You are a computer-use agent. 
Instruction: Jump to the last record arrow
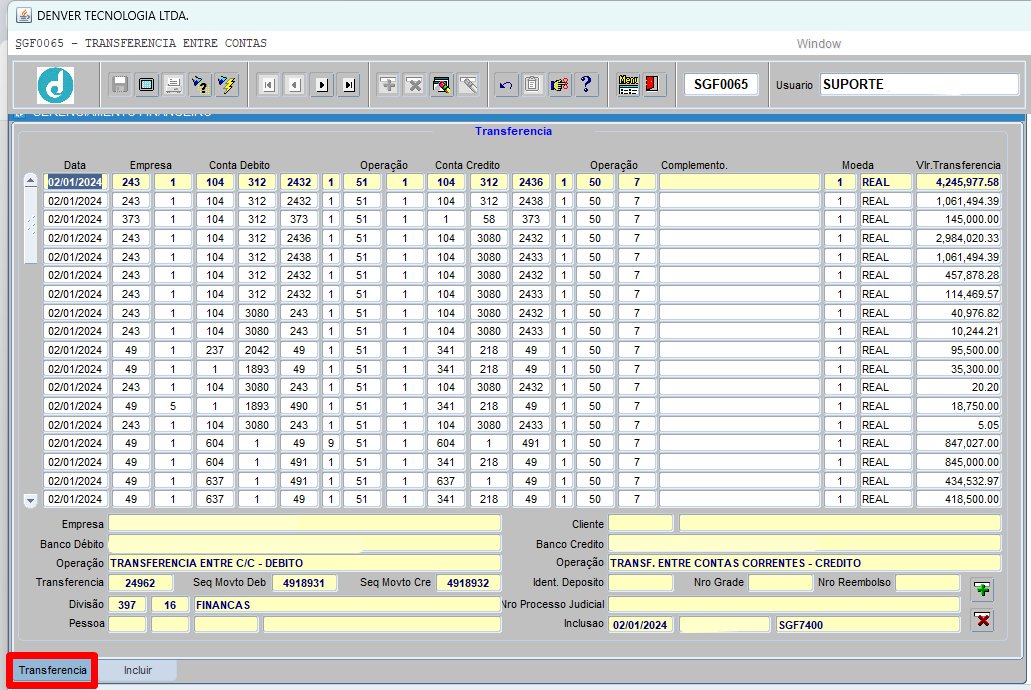click(x=349, y=85)
